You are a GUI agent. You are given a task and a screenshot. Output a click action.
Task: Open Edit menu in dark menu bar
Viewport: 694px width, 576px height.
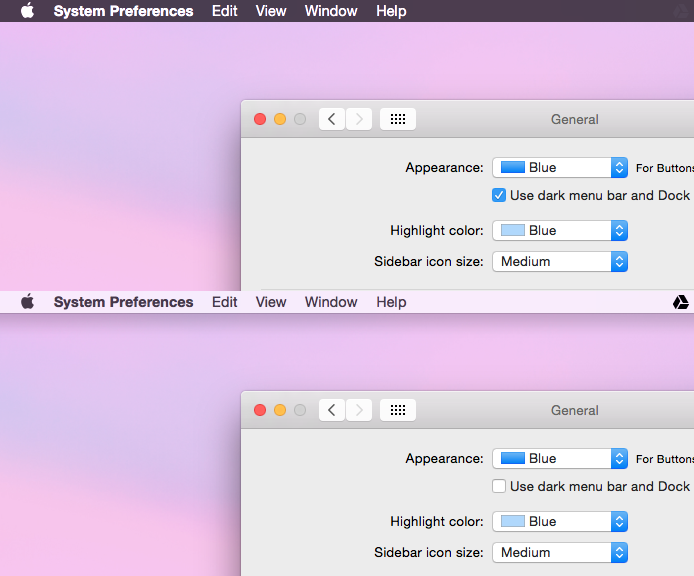click(224, 11)
